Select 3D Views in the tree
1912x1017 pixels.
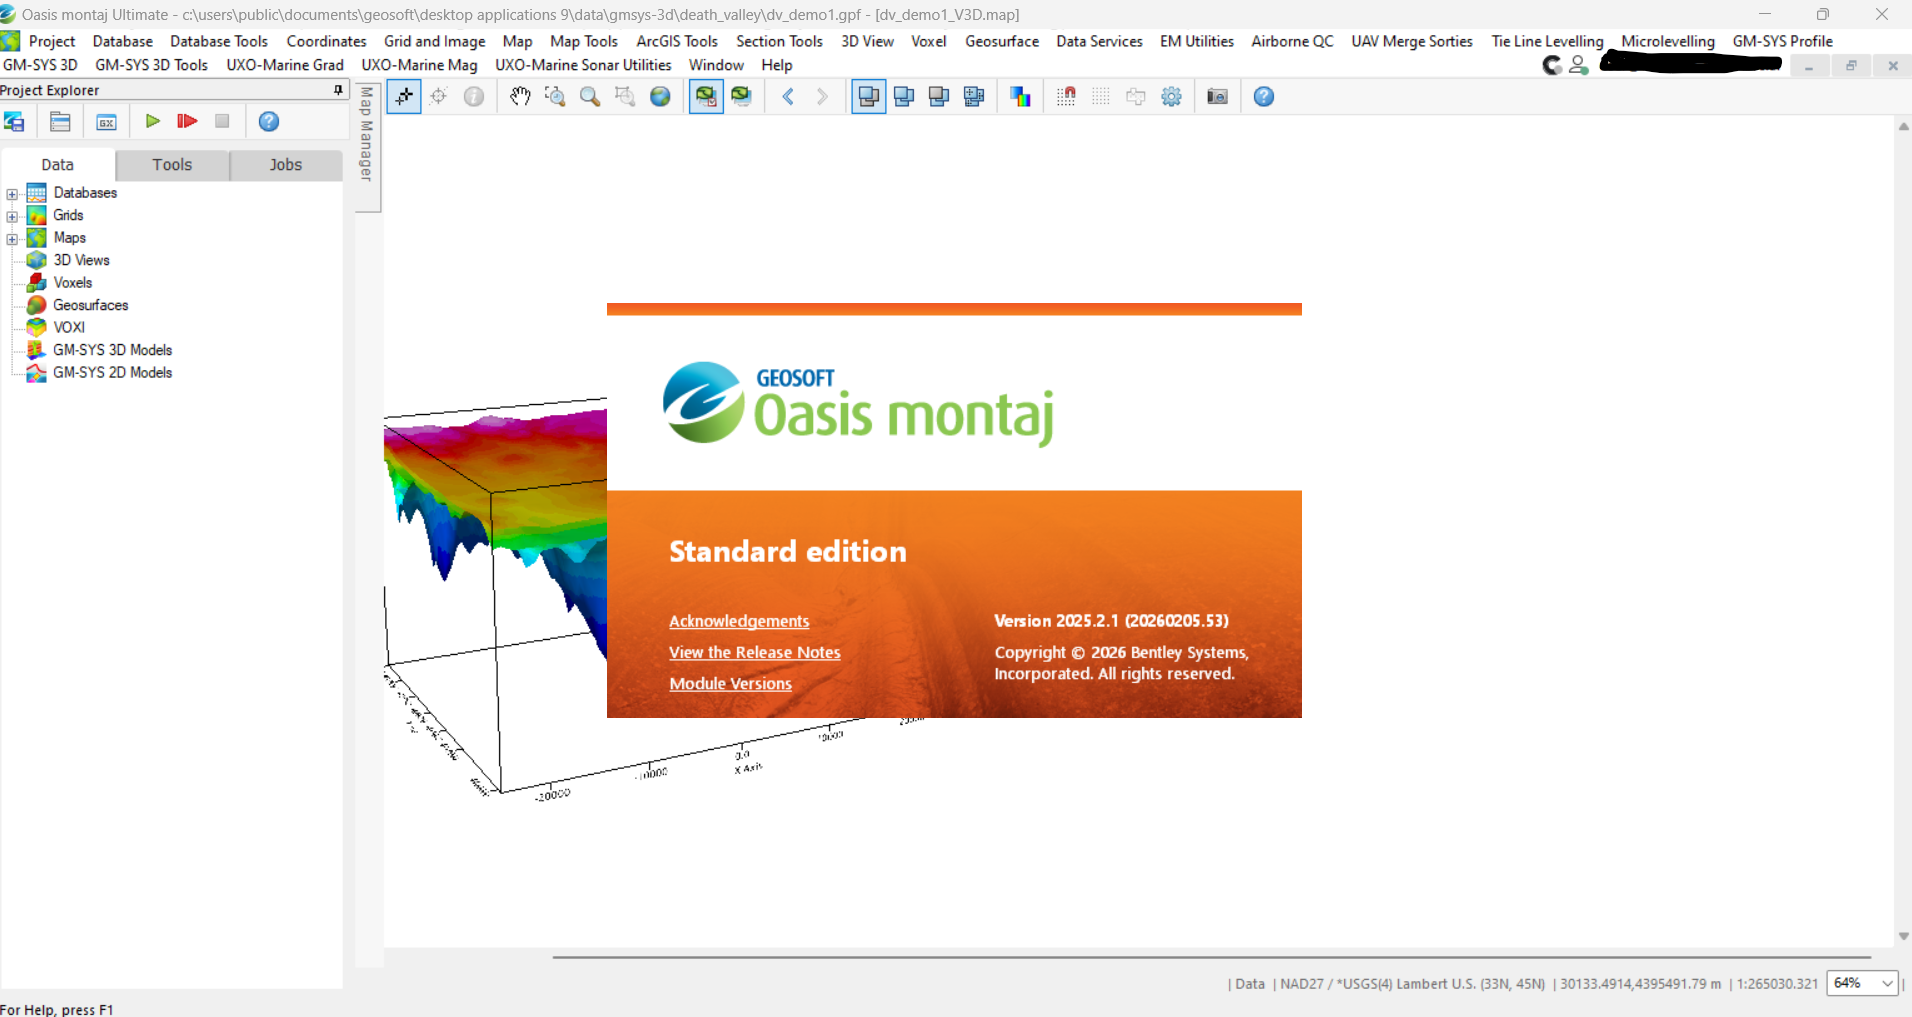[81, 260]
